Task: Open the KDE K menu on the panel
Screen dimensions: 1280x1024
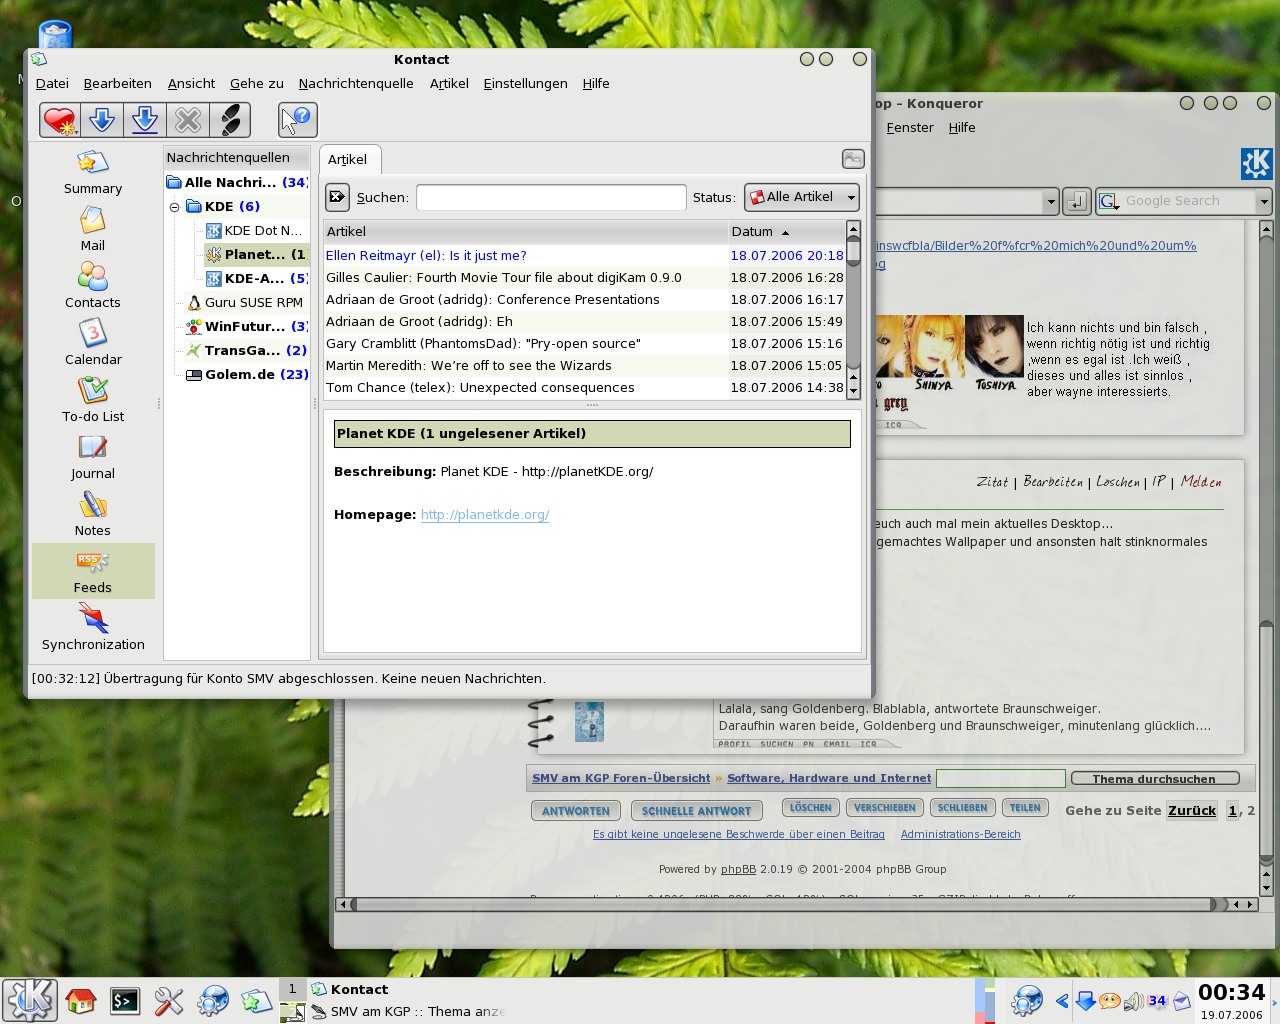Action: pyautogui.click(x=30, y=1000)
